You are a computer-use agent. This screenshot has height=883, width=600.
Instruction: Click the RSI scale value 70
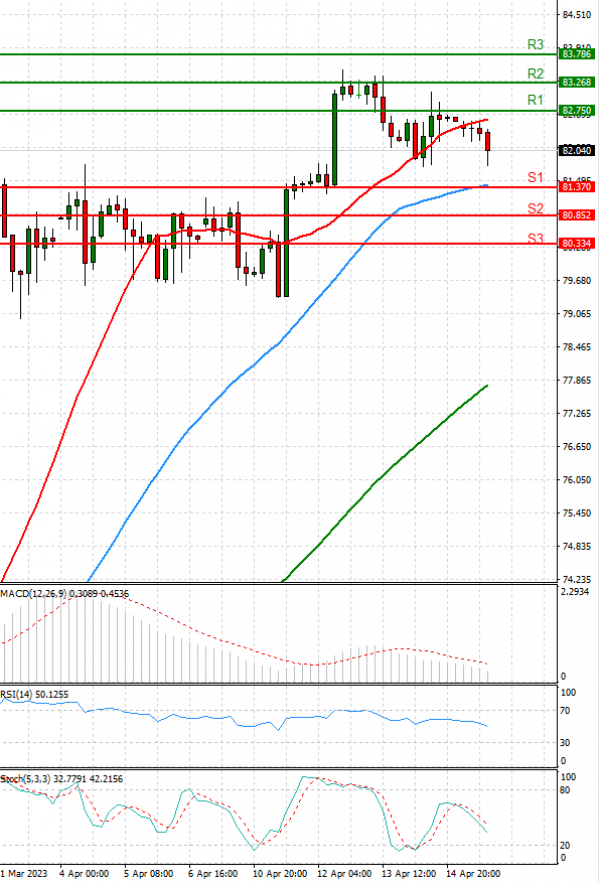[565, 711]
